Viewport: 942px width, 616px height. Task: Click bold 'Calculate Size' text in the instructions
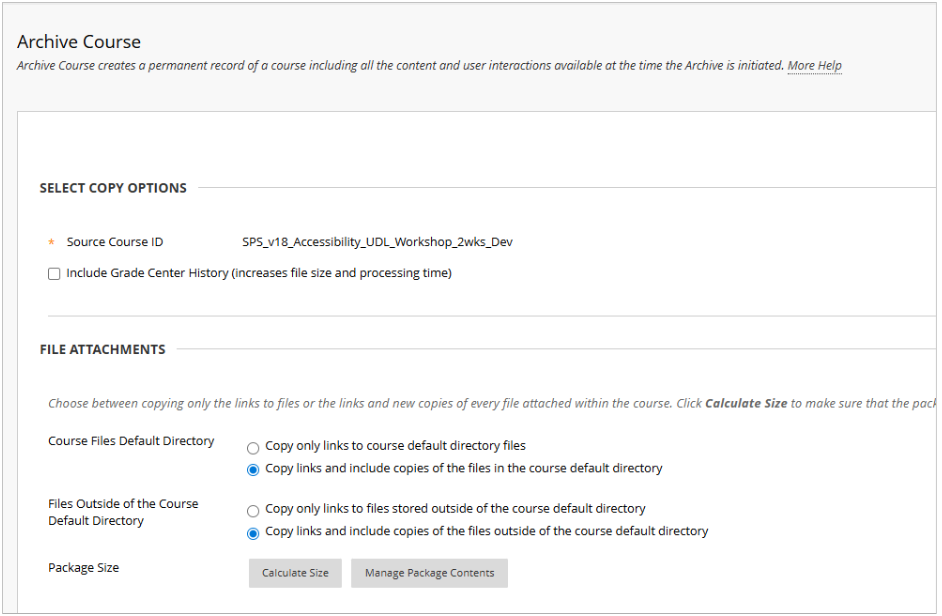[x=746, y=404]
